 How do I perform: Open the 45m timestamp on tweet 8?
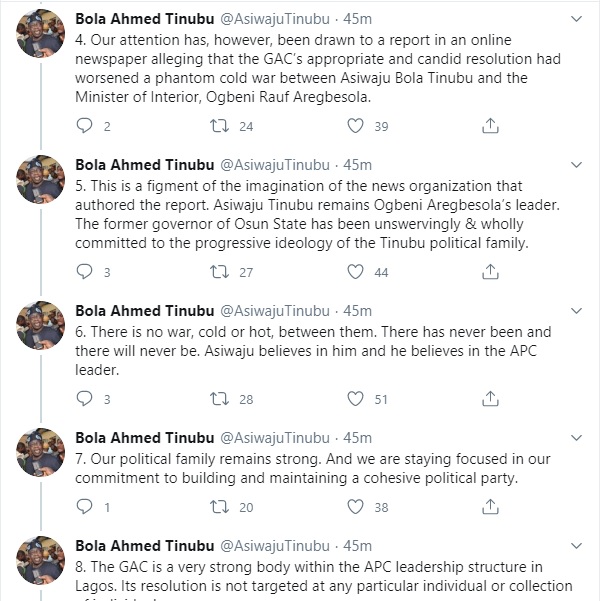[x=358, y=545]
